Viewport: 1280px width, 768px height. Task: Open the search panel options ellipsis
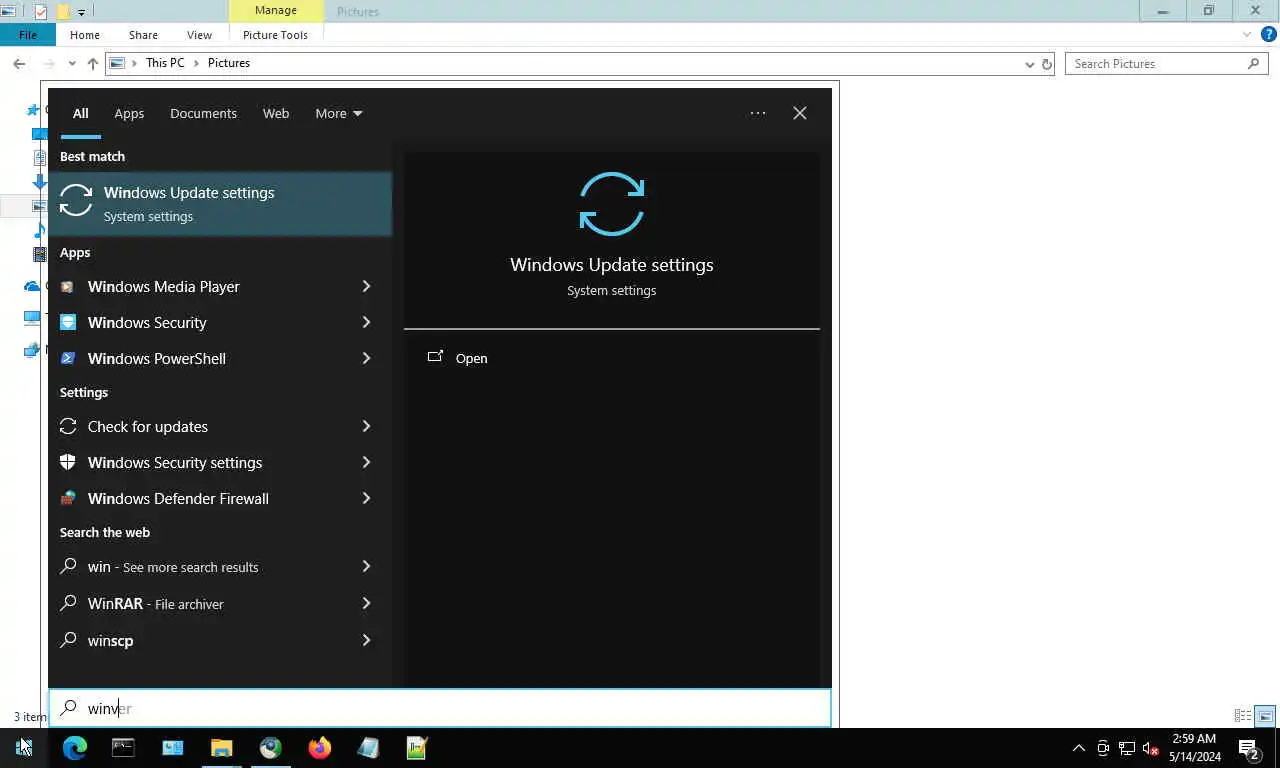[x=758, y=114]
